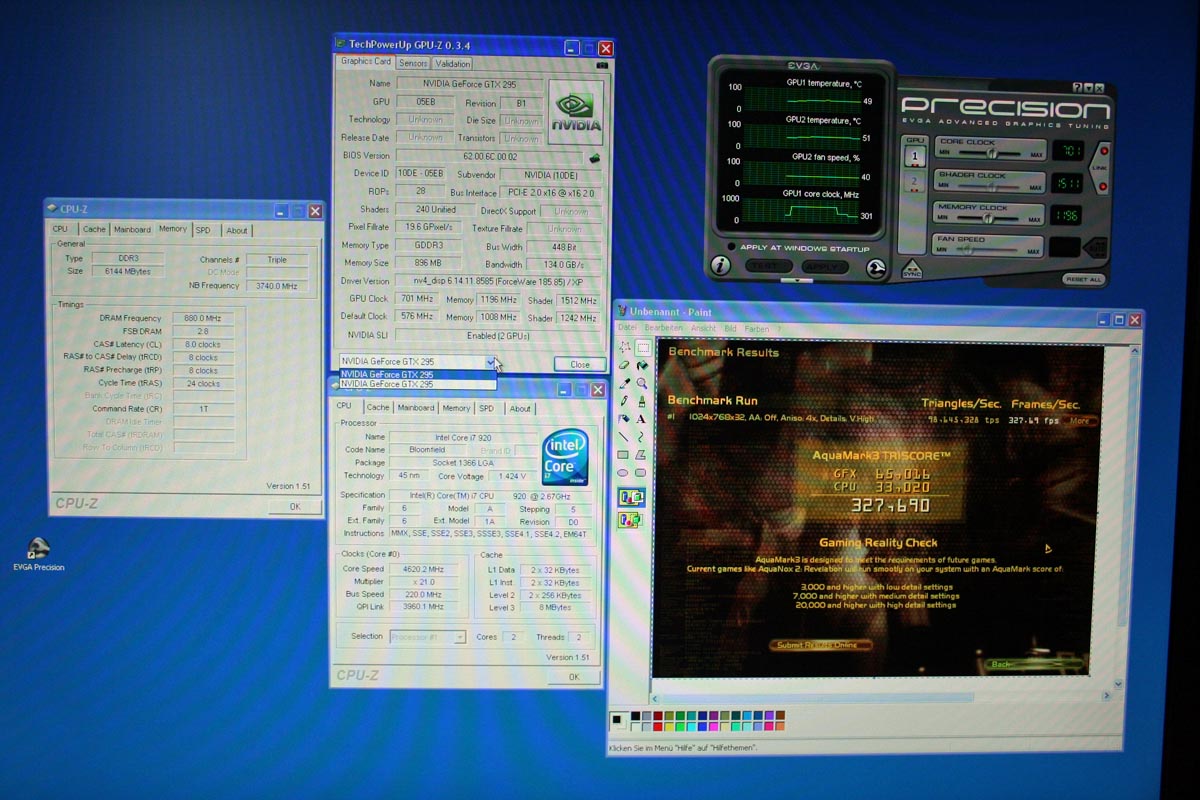
Task: Click Paint's vertical scrollbar down arrow
Action: click(x=1117, y=684)
